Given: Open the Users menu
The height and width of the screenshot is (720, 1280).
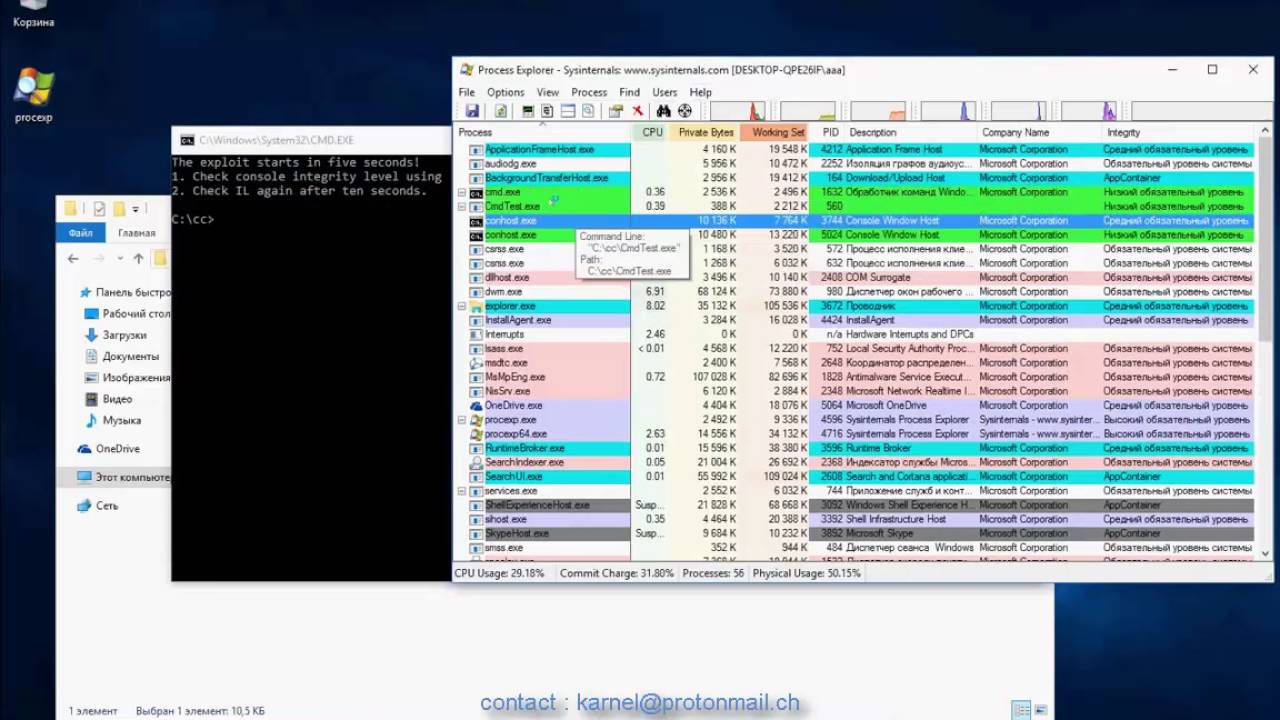Looking at the screenshot, I should [x=664, y=92].
